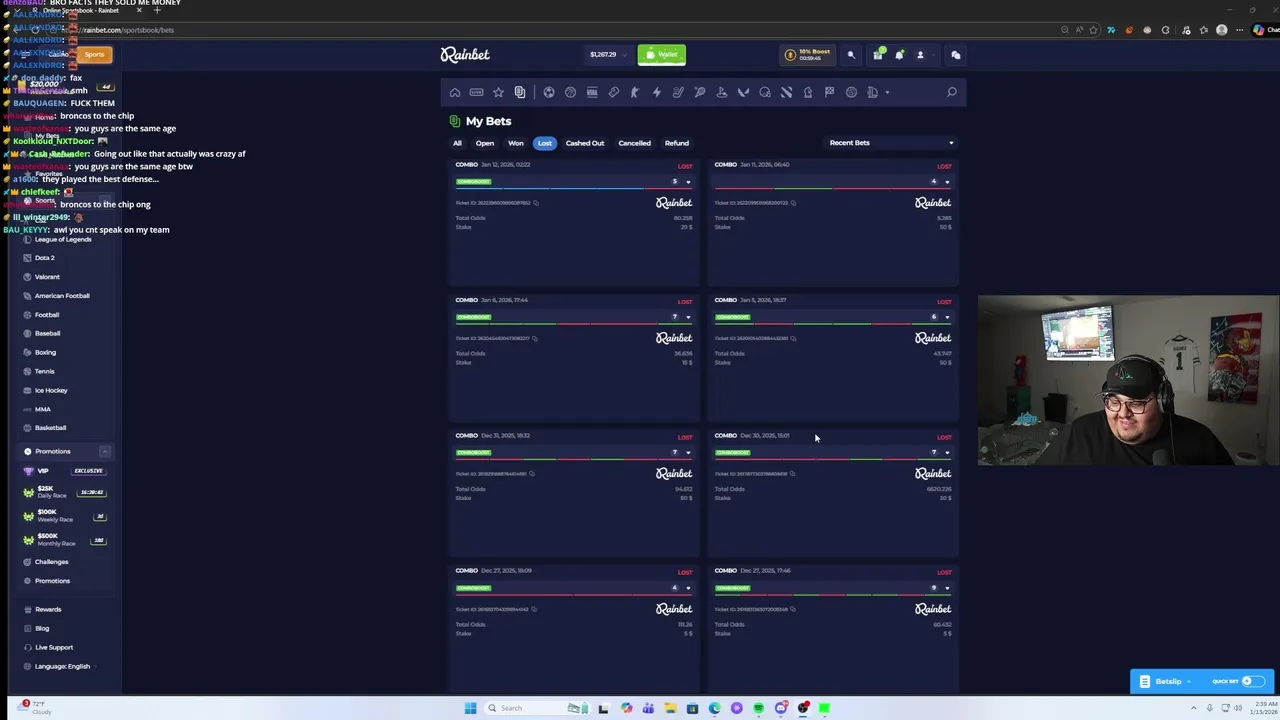Open the notifications bell icon
The width and height of the screenshot is (1280, 720).
point(898,55)
